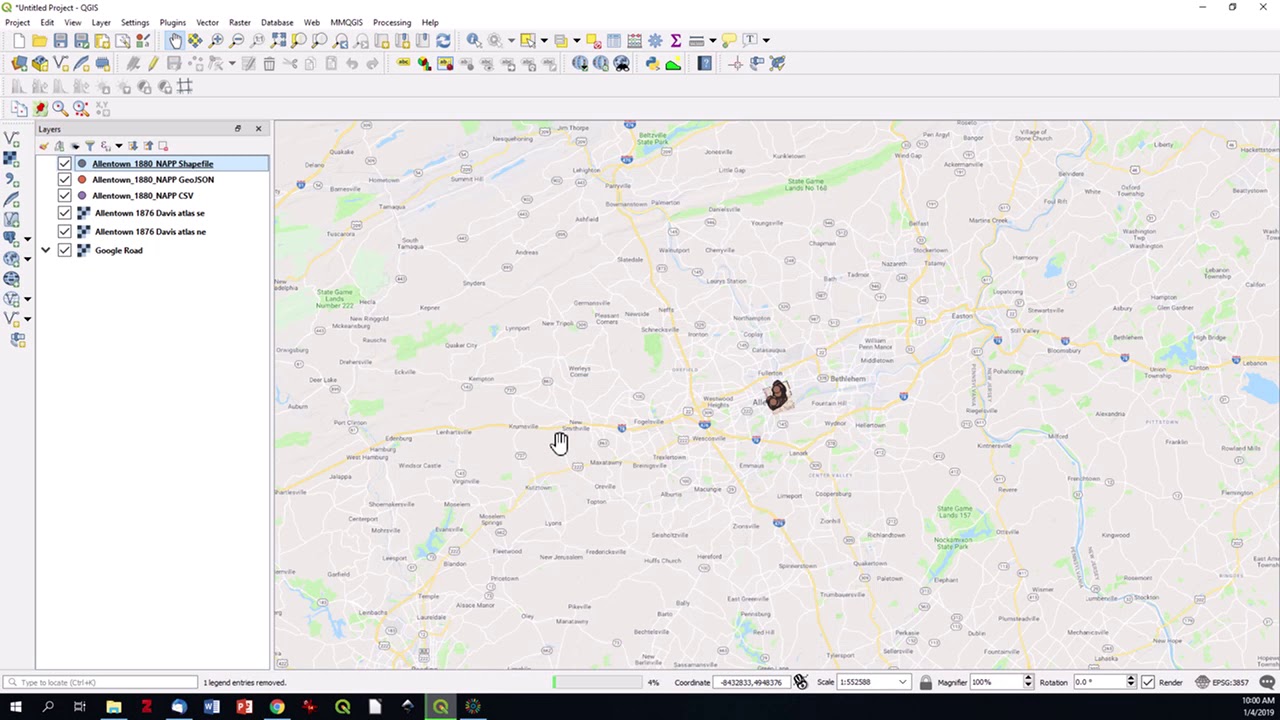Show statistical summary sigma icon
This screenshot has height=720, width=1280.
[676, 40]
